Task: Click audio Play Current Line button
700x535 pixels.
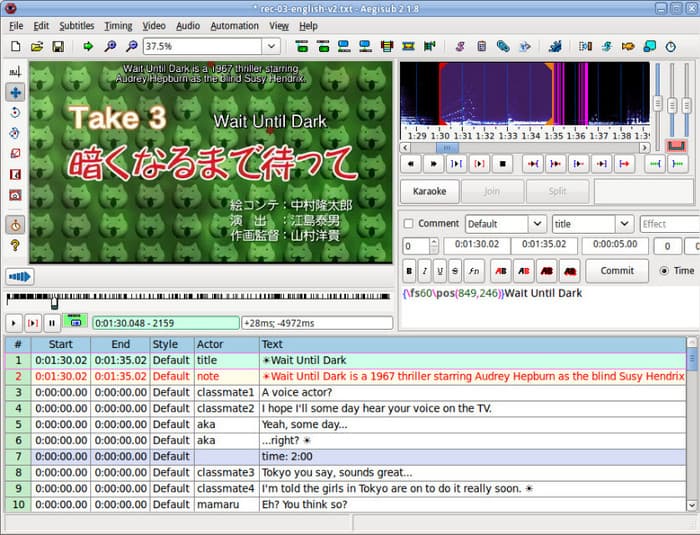Action: click(x=479, y=164)
